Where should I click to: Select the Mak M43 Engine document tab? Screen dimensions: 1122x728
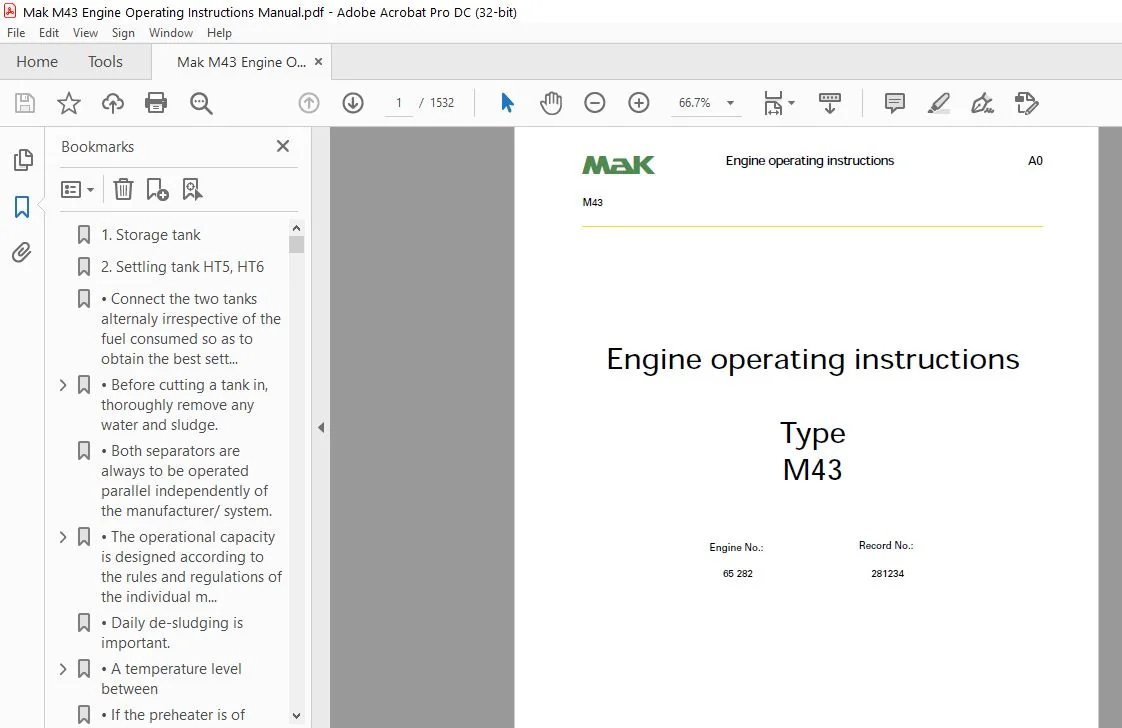240,62
